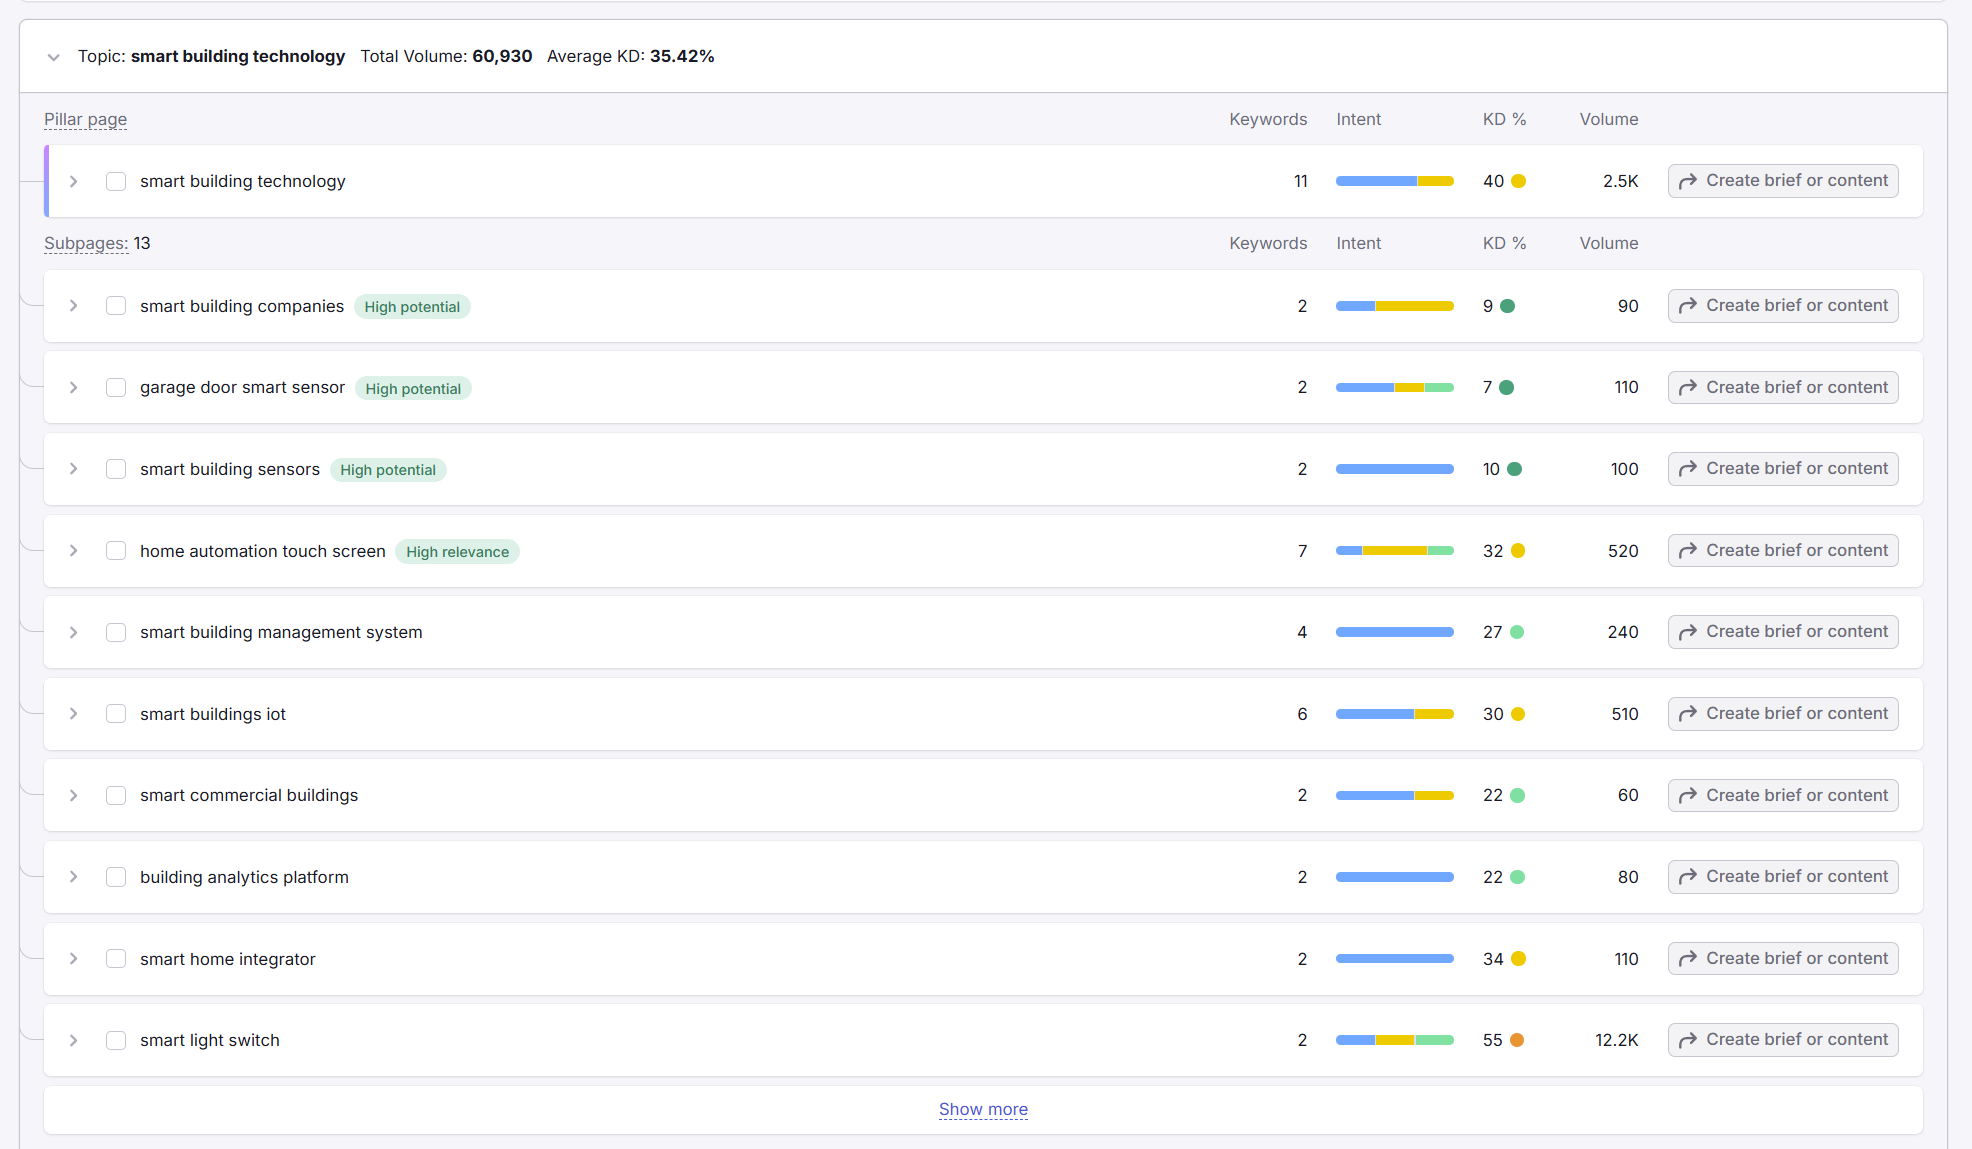Viewport: 1972px width, 1149px height.
Task: Click share arrow icon for smart building technology
Action: (1688, 181)
